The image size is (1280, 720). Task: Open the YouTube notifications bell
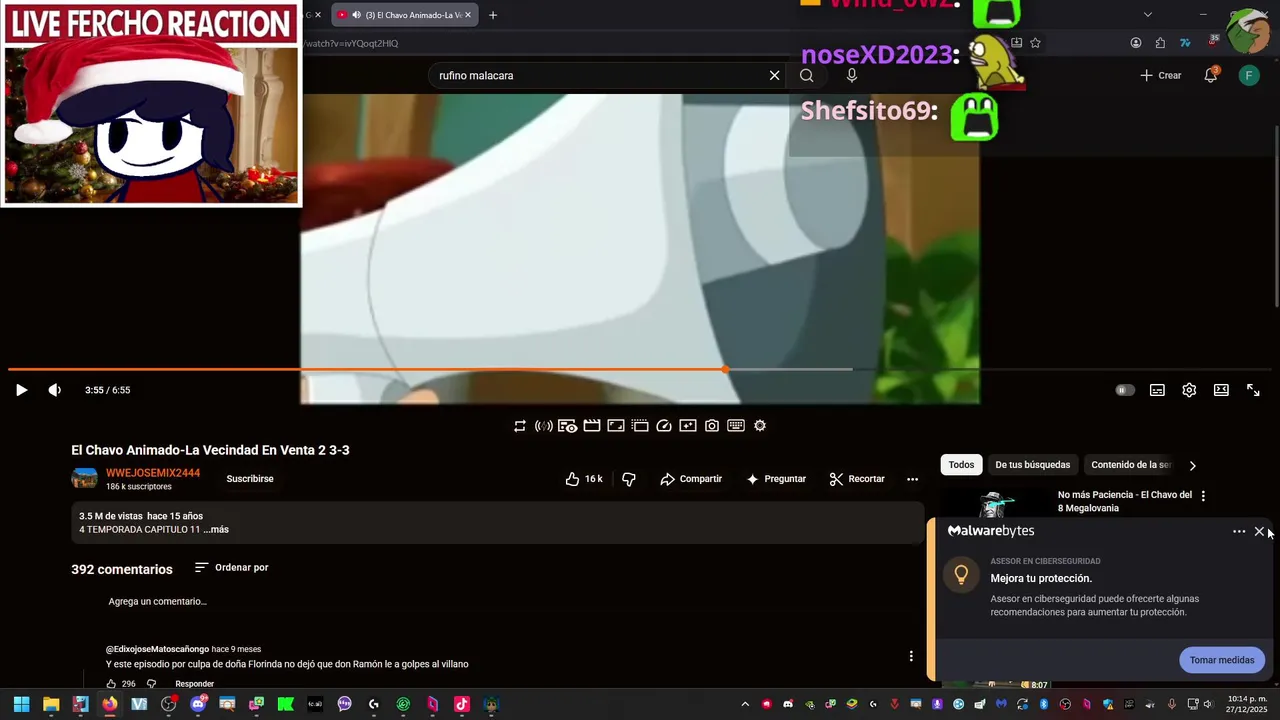coord(1211,75)
